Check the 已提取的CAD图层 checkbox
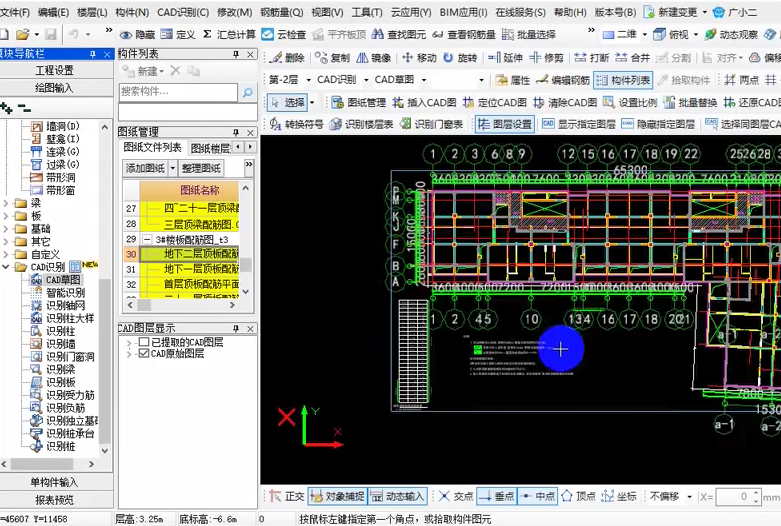The width and height of the screenshot is (781, 526). pos(144,342)
